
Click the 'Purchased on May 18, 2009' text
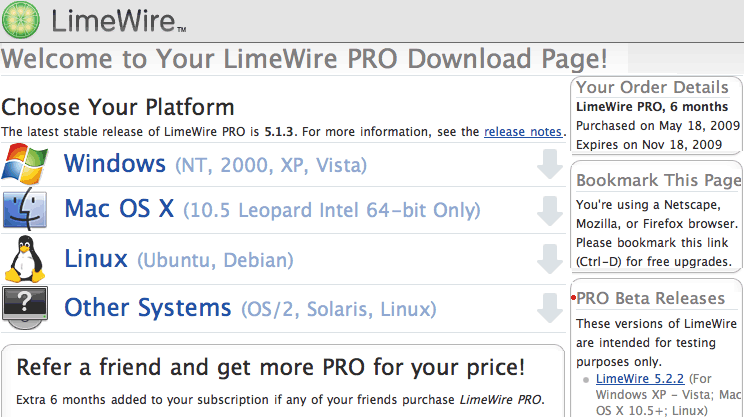(658, 126)
